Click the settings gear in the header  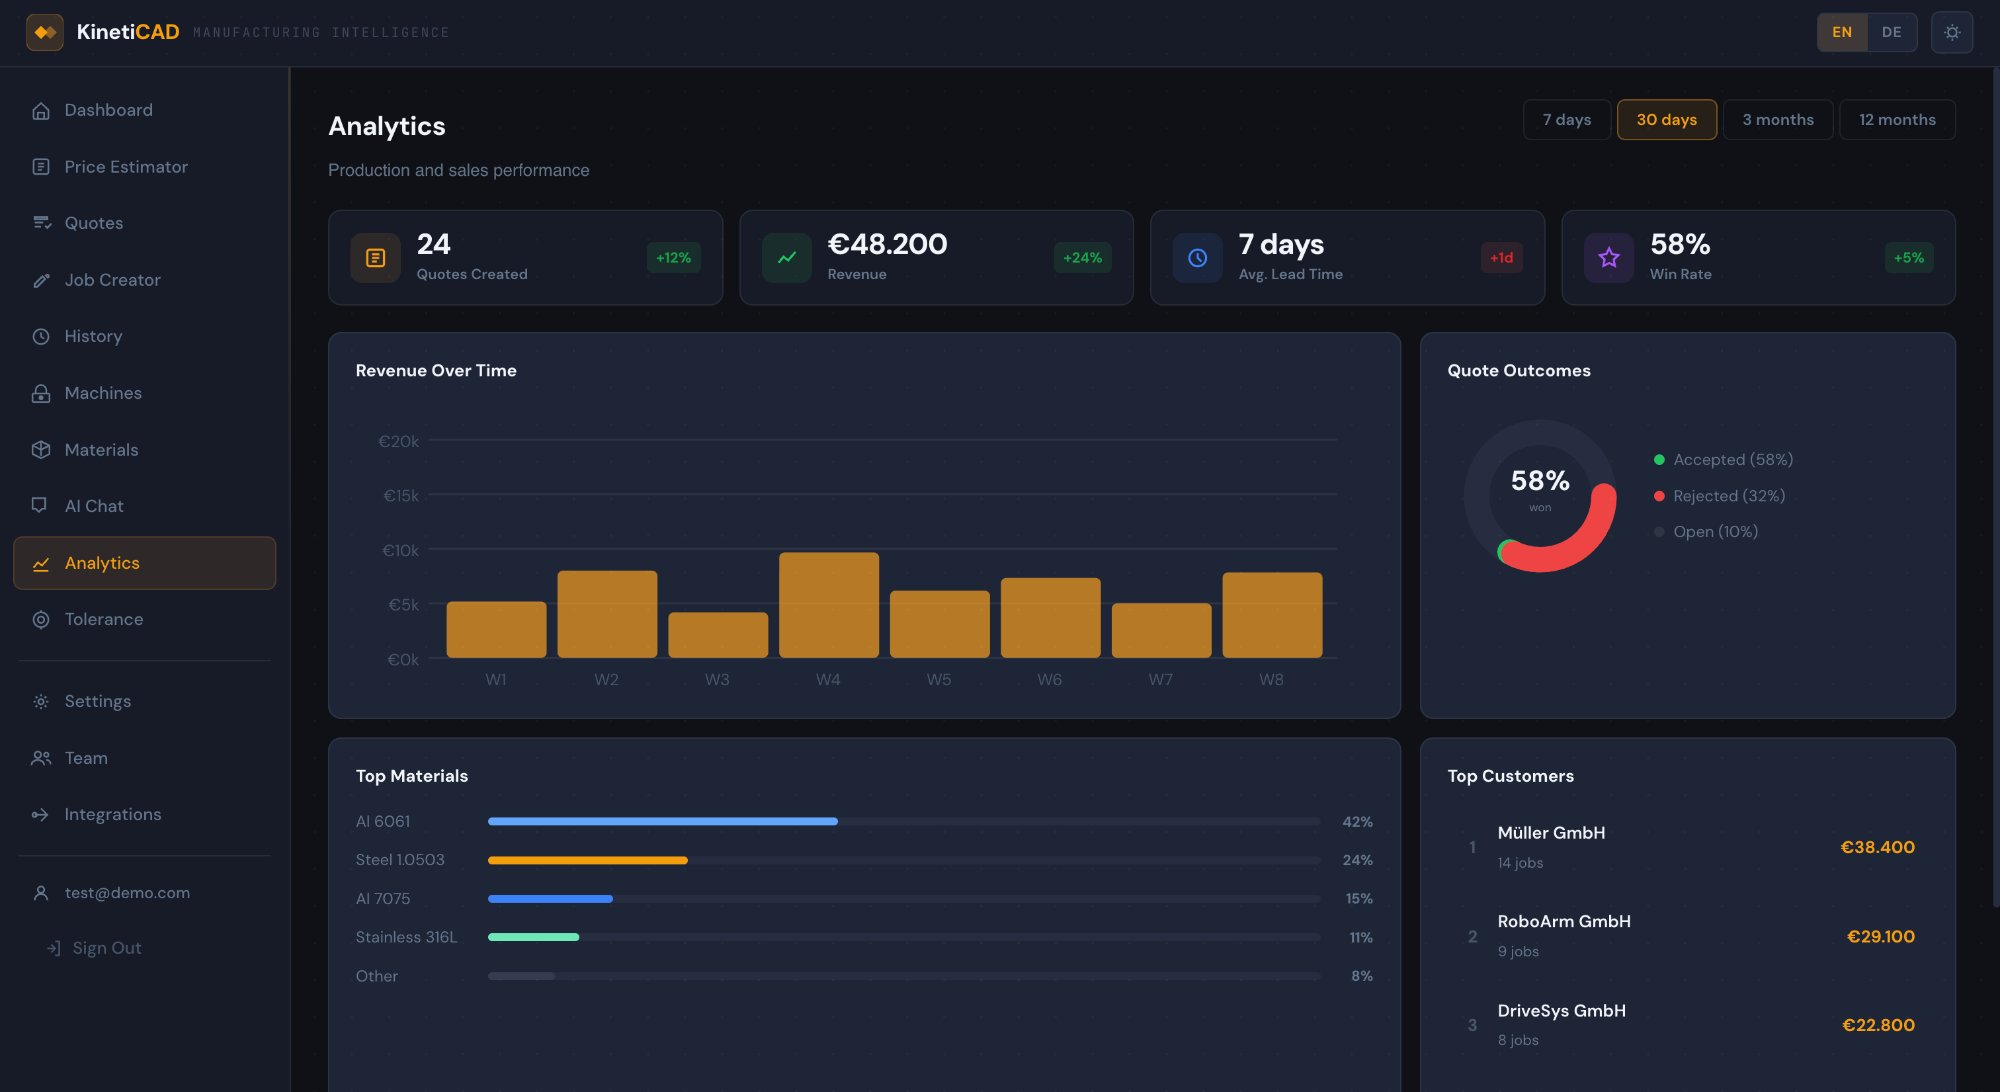pyautogui.click(x=1952, y=32)
